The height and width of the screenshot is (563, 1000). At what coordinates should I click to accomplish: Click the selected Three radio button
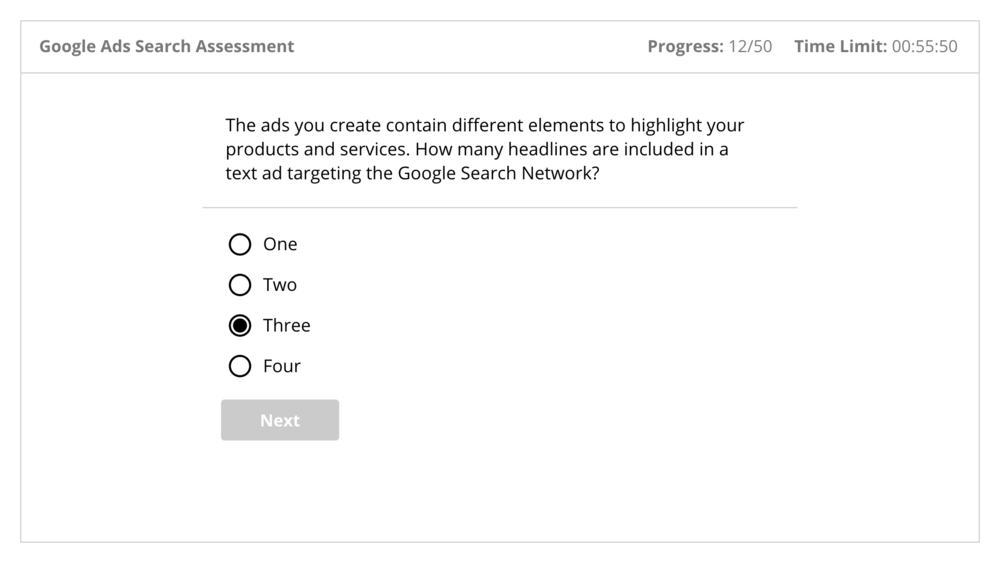click(240, 326)
